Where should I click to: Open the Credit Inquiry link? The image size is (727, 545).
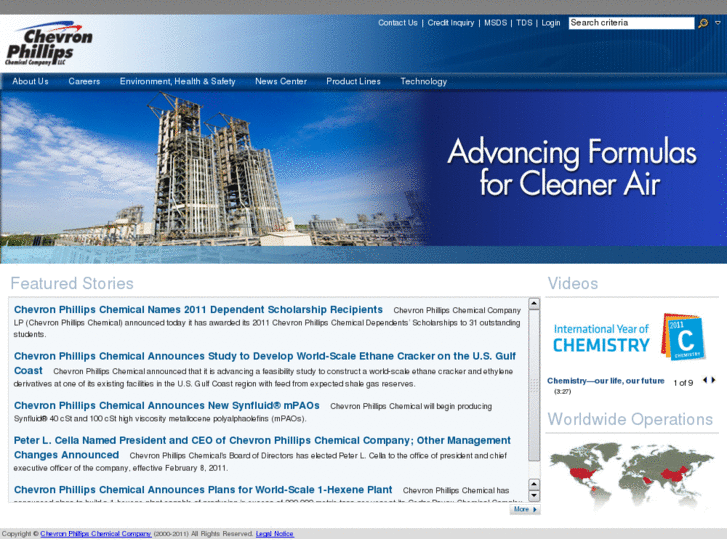(x=451, y=23)
